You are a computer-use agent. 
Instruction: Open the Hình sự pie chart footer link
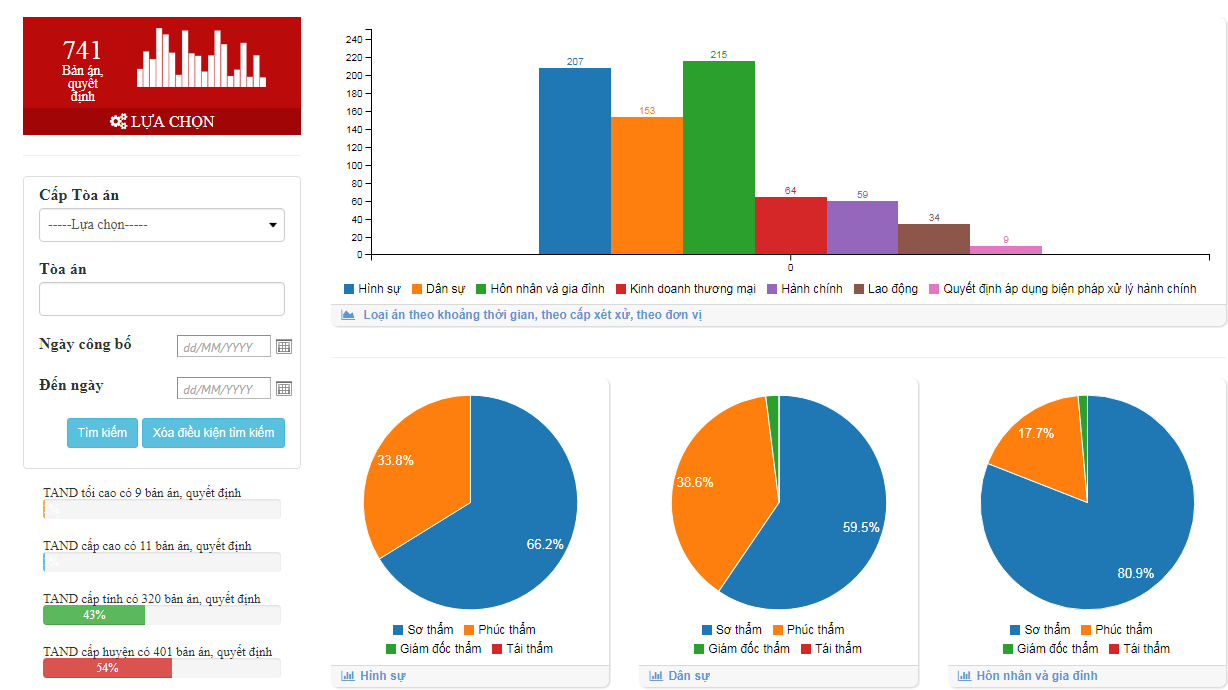point(383,676)
